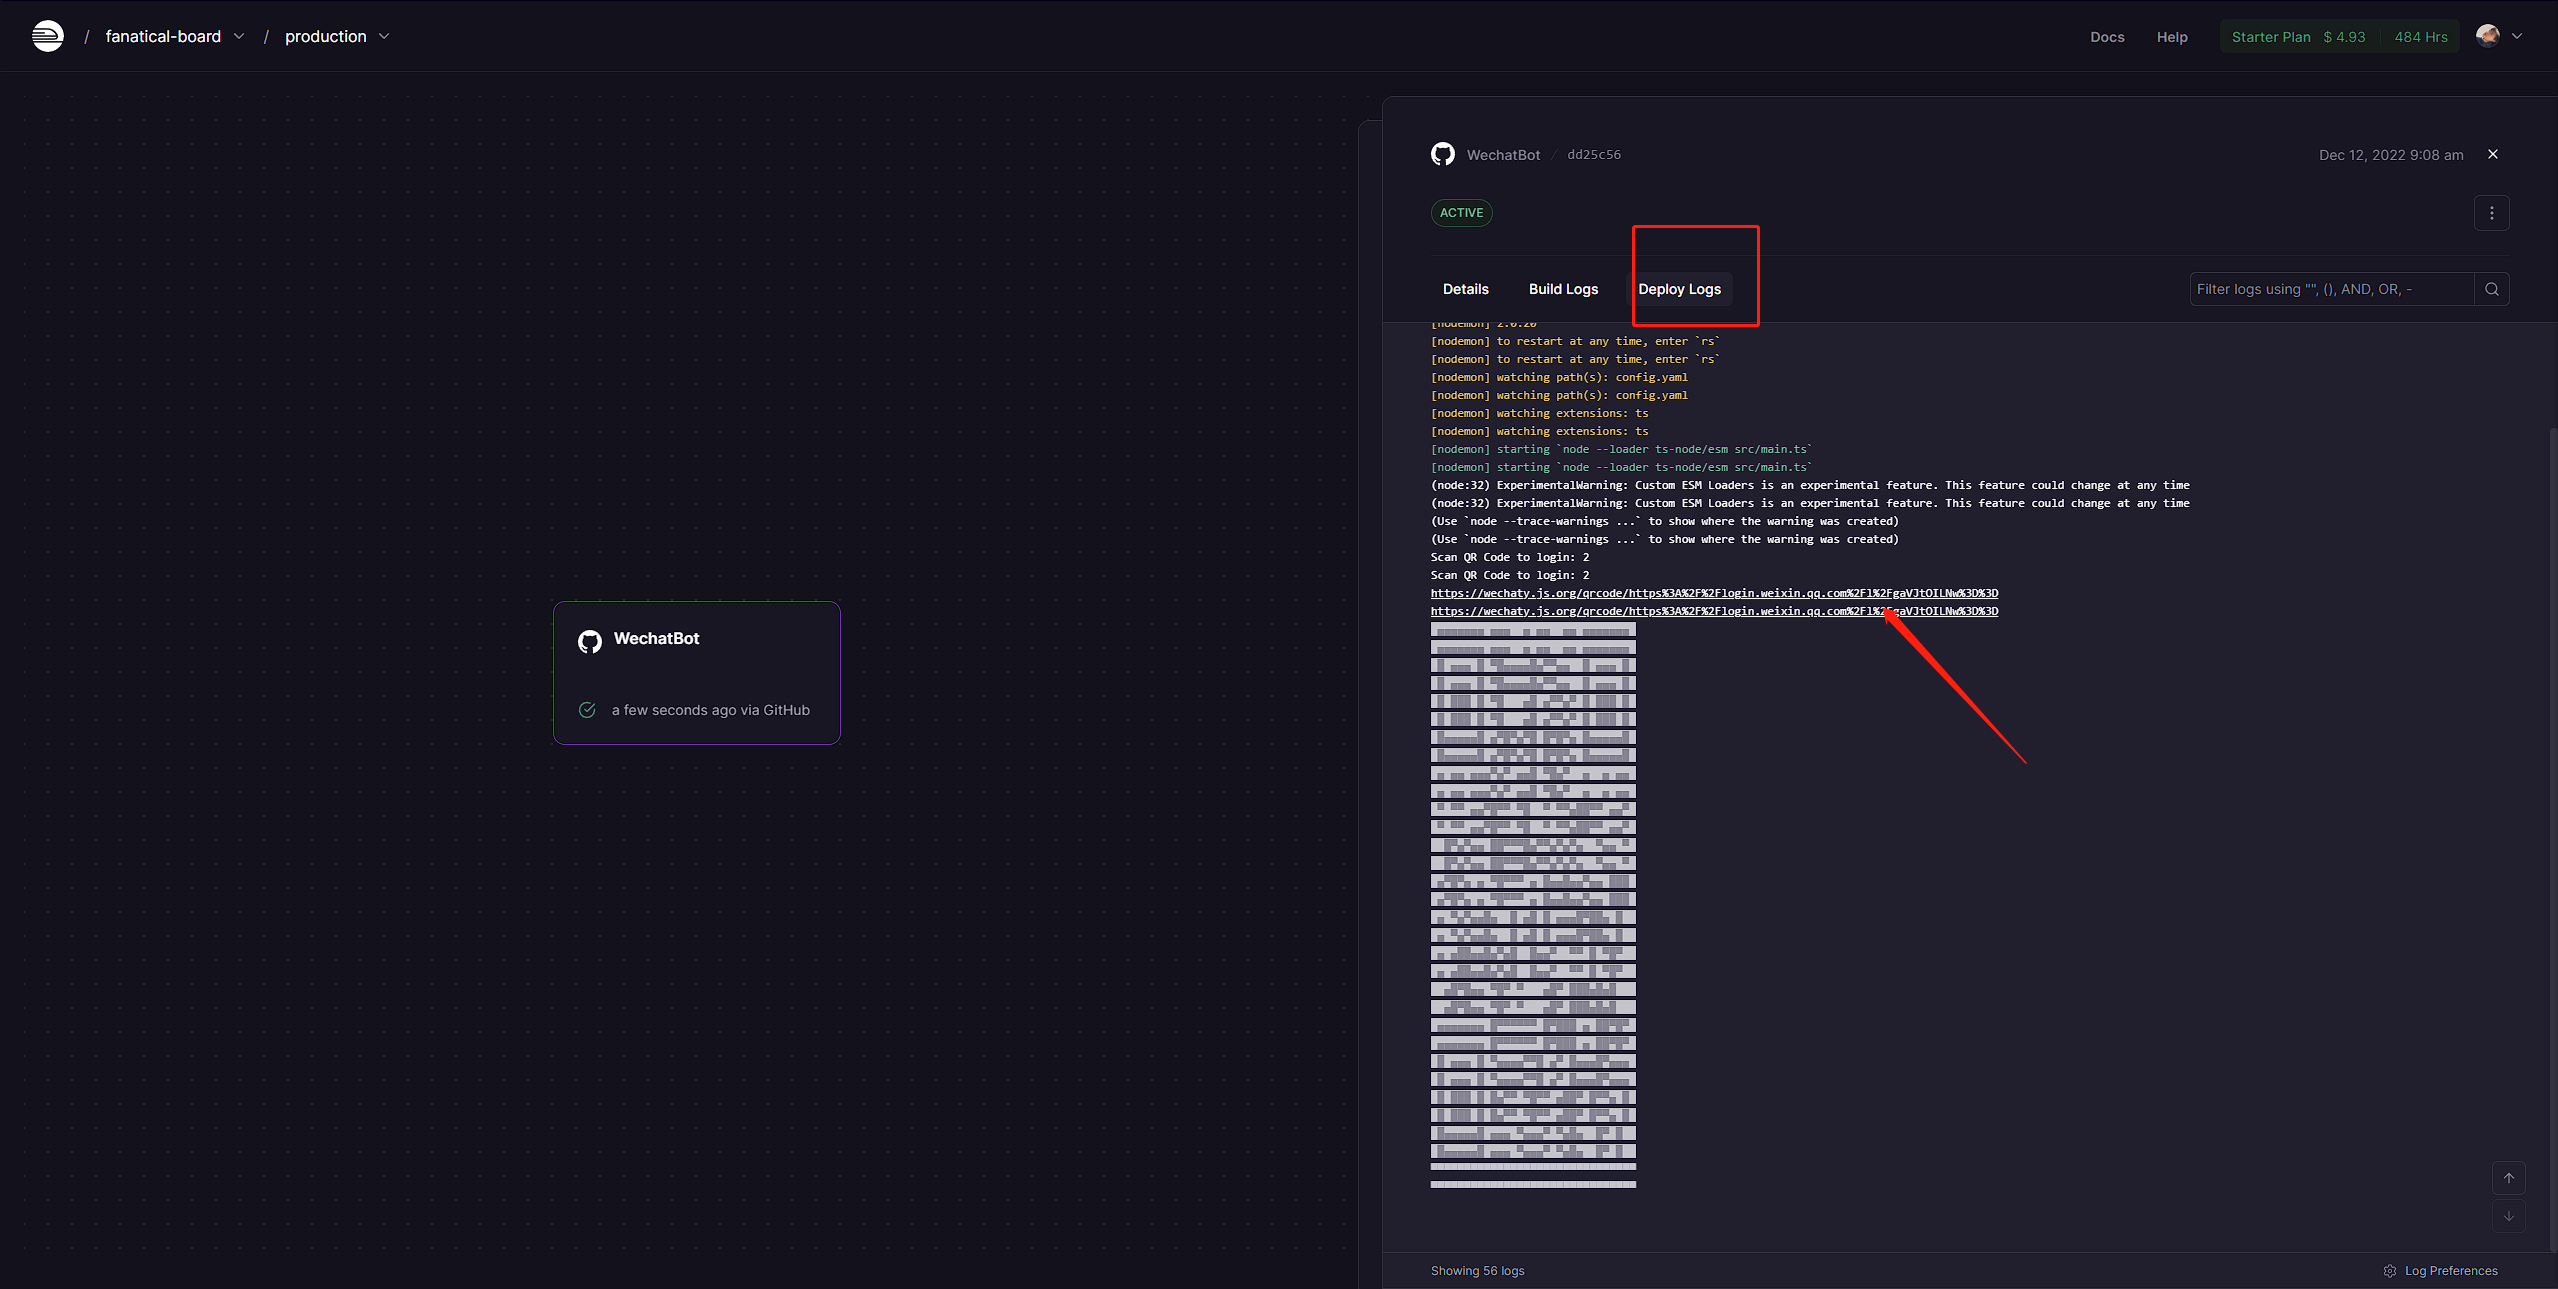Click commit hash dd25c56
This screenshot has height=1289, width=2558.
coord(1594,154)
